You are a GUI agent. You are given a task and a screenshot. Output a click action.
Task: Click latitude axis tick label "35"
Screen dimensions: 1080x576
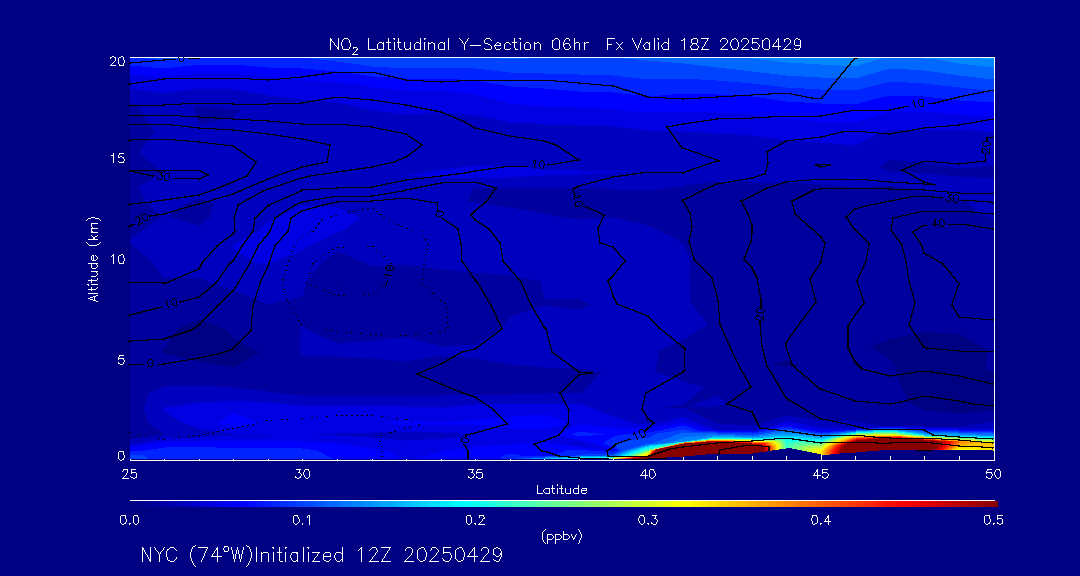pos(475,473)
